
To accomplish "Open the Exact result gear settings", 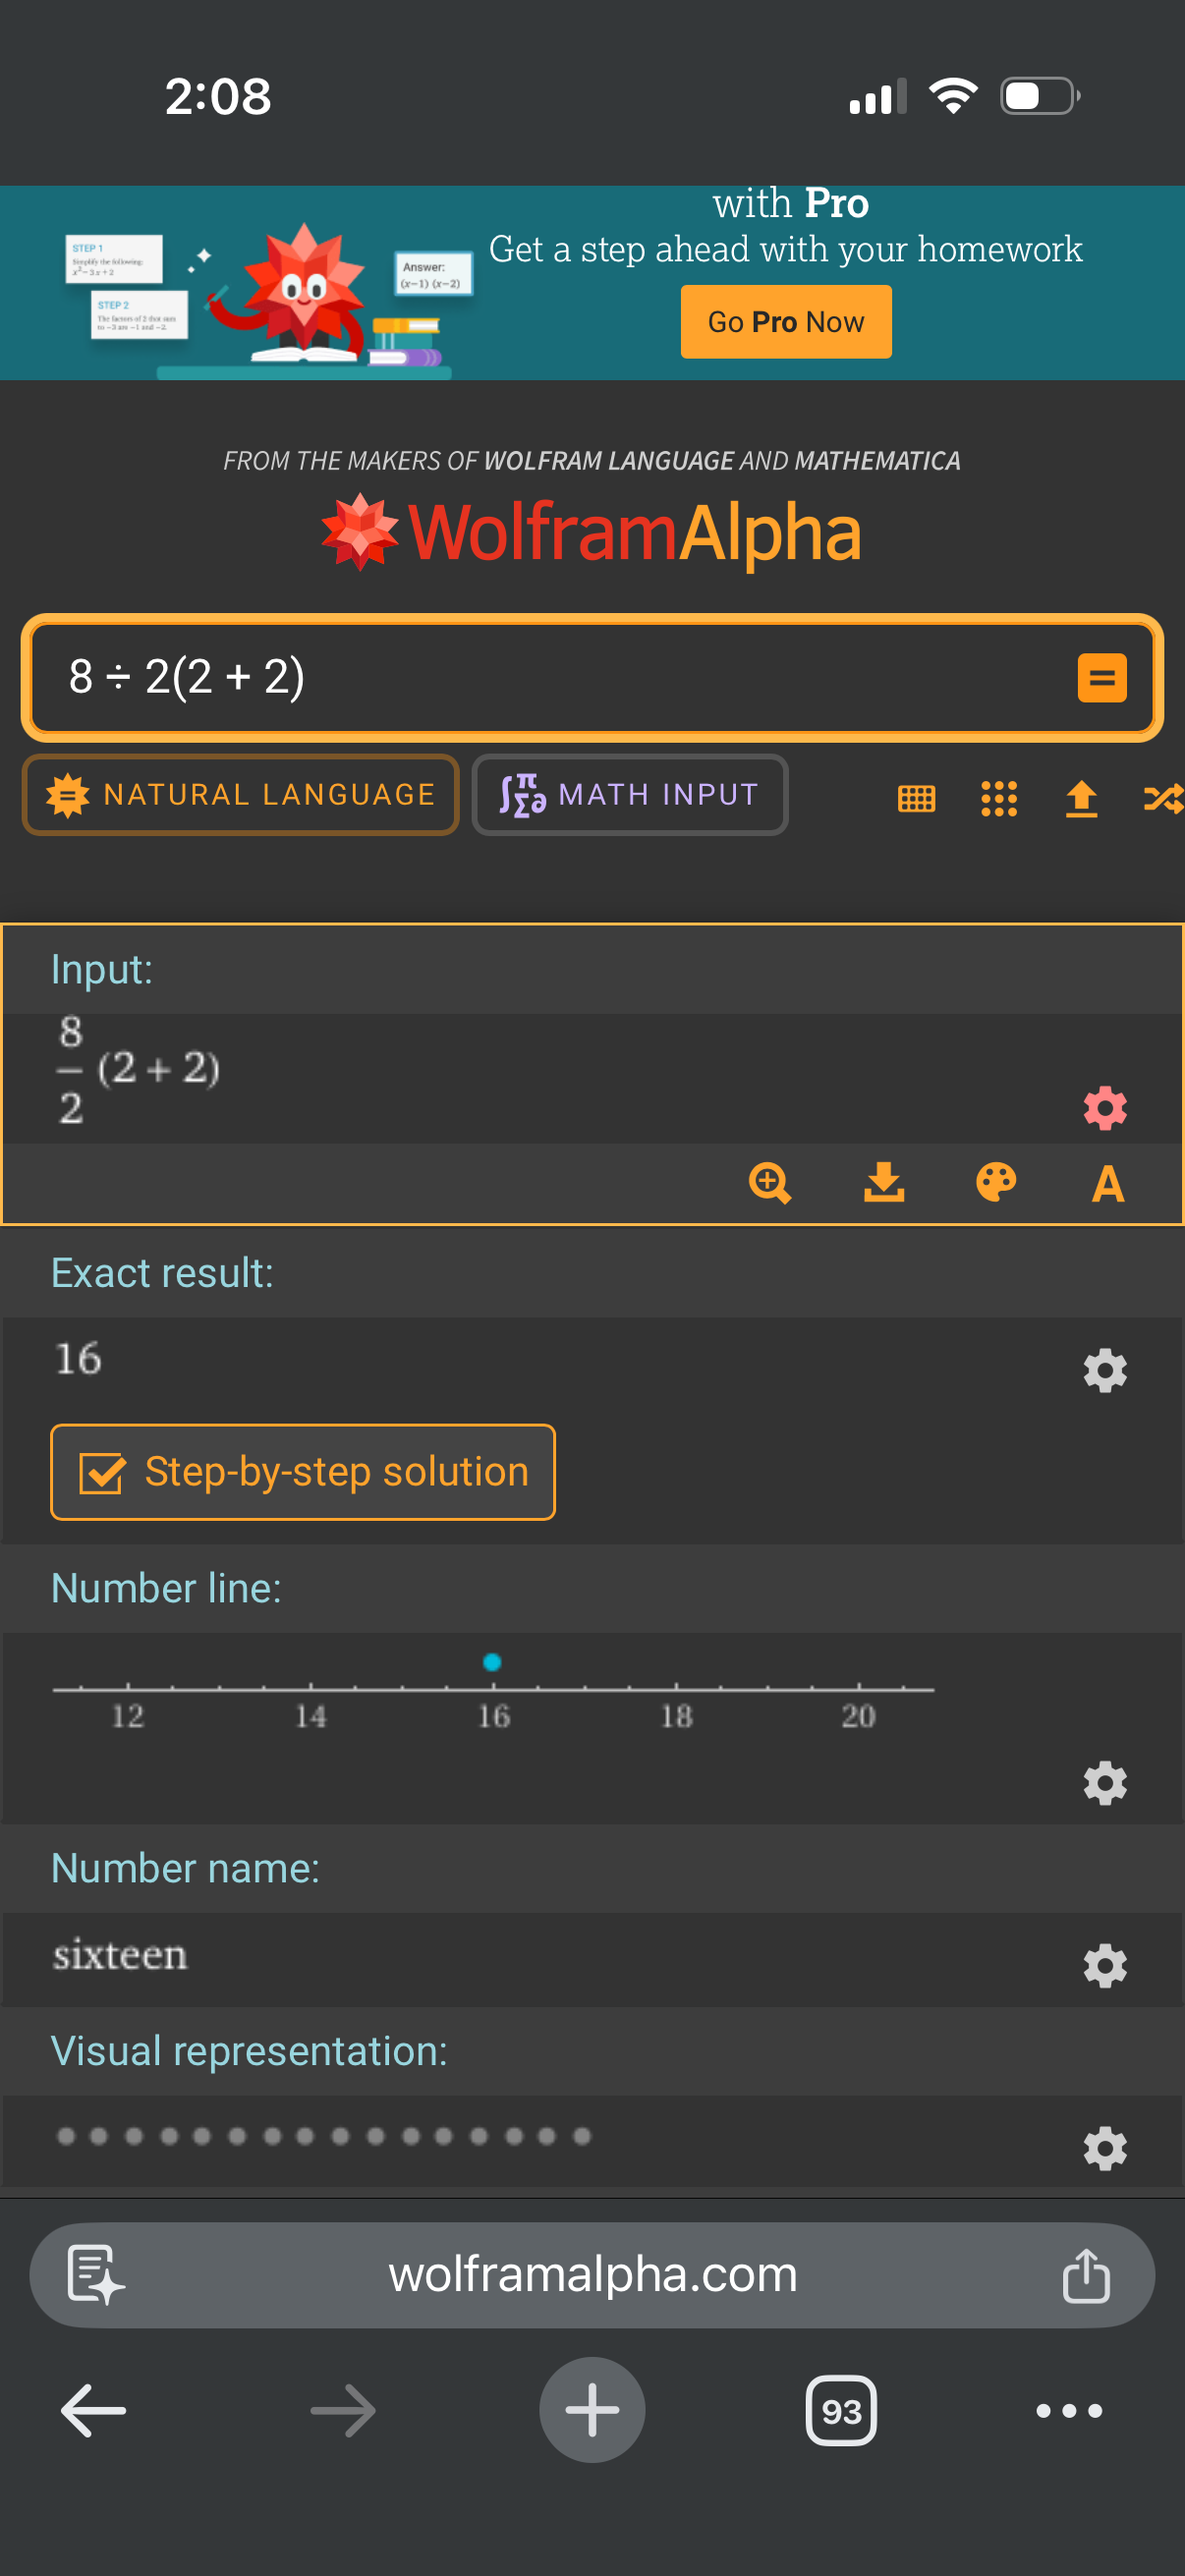I will pos(1104,1370).
